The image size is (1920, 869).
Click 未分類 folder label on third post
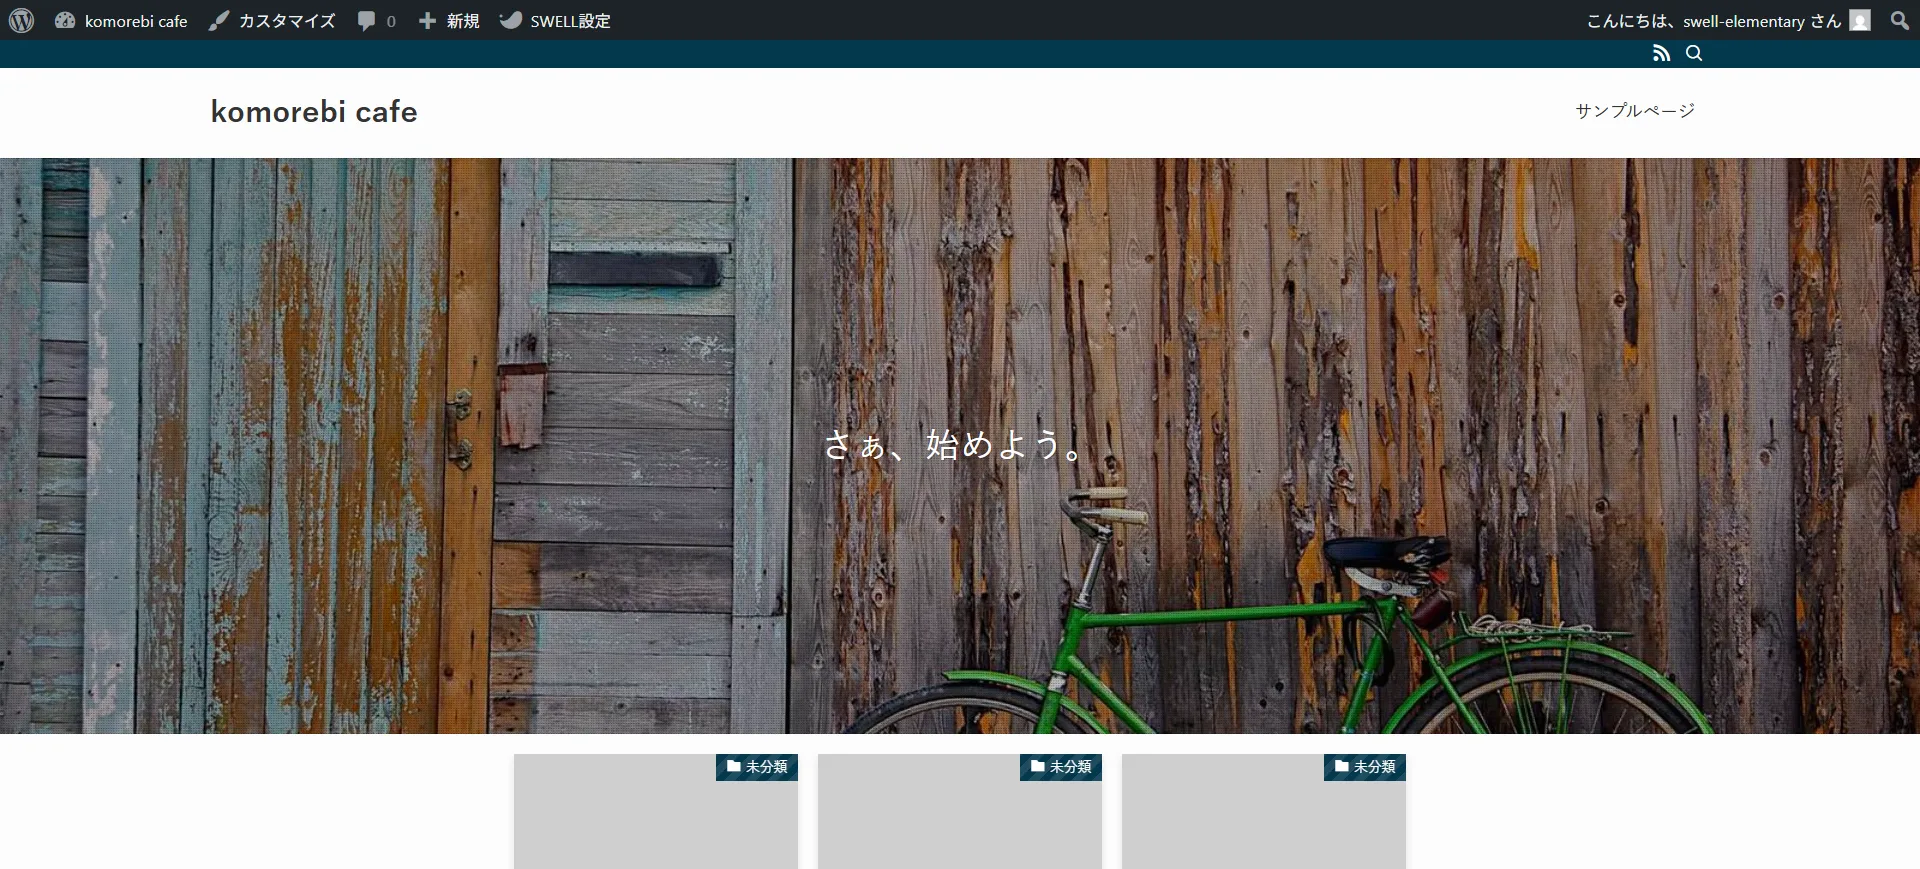pos(1365,767)
